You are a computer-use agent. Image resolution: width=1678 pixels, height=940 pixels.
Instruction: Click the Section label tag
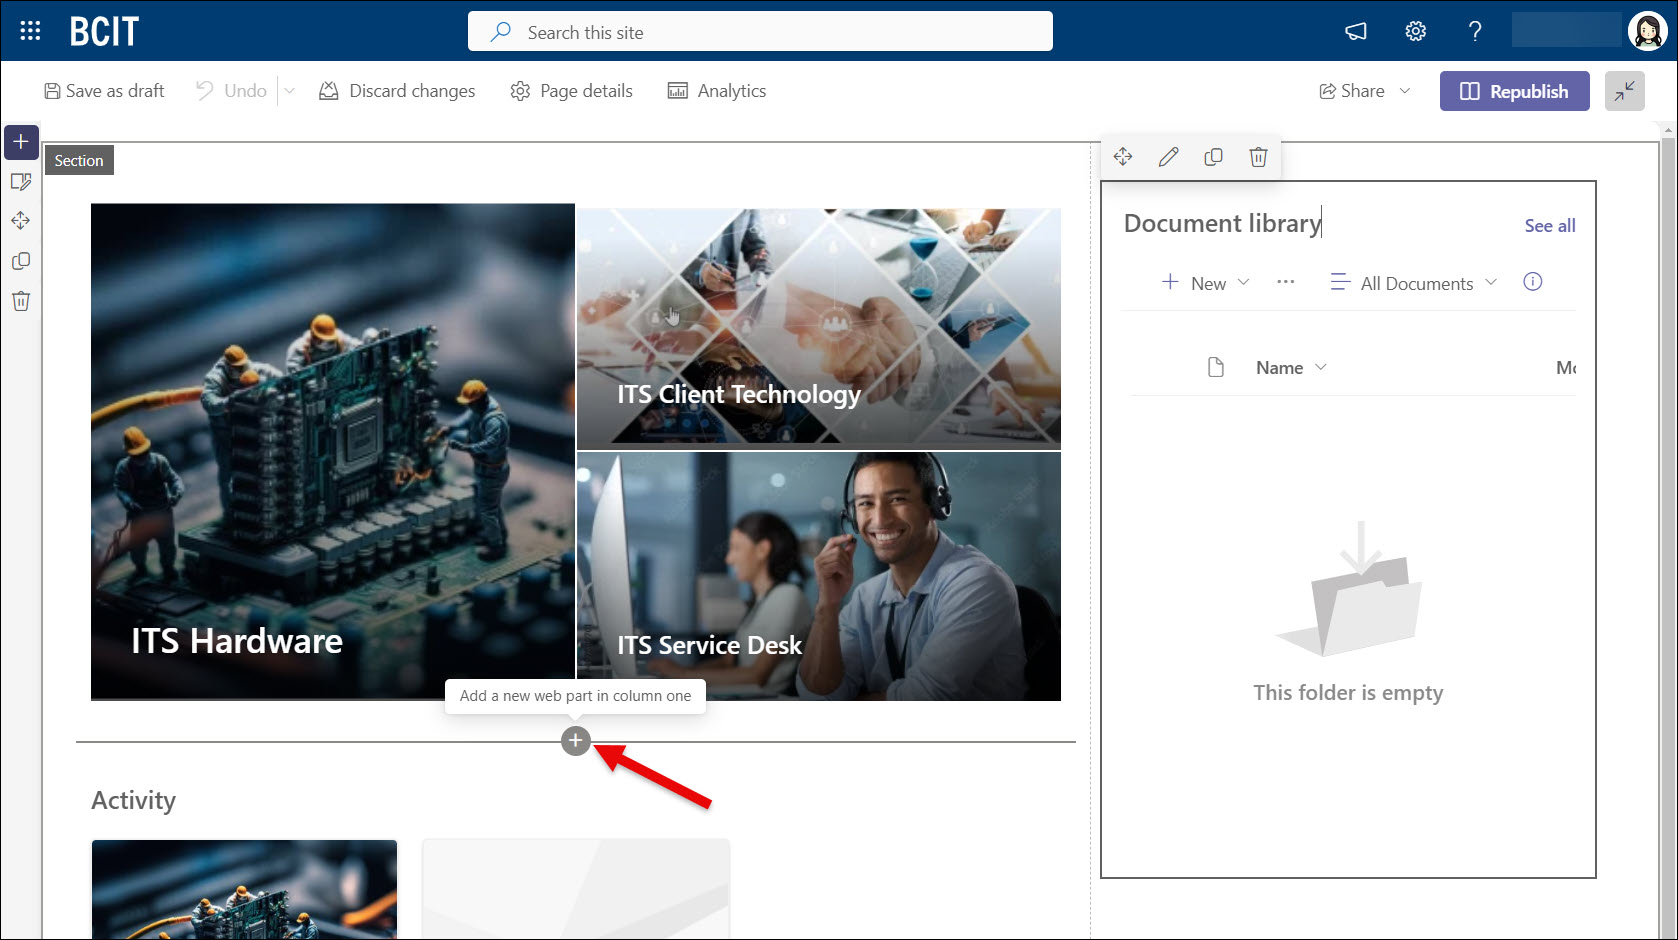[79, 160]
